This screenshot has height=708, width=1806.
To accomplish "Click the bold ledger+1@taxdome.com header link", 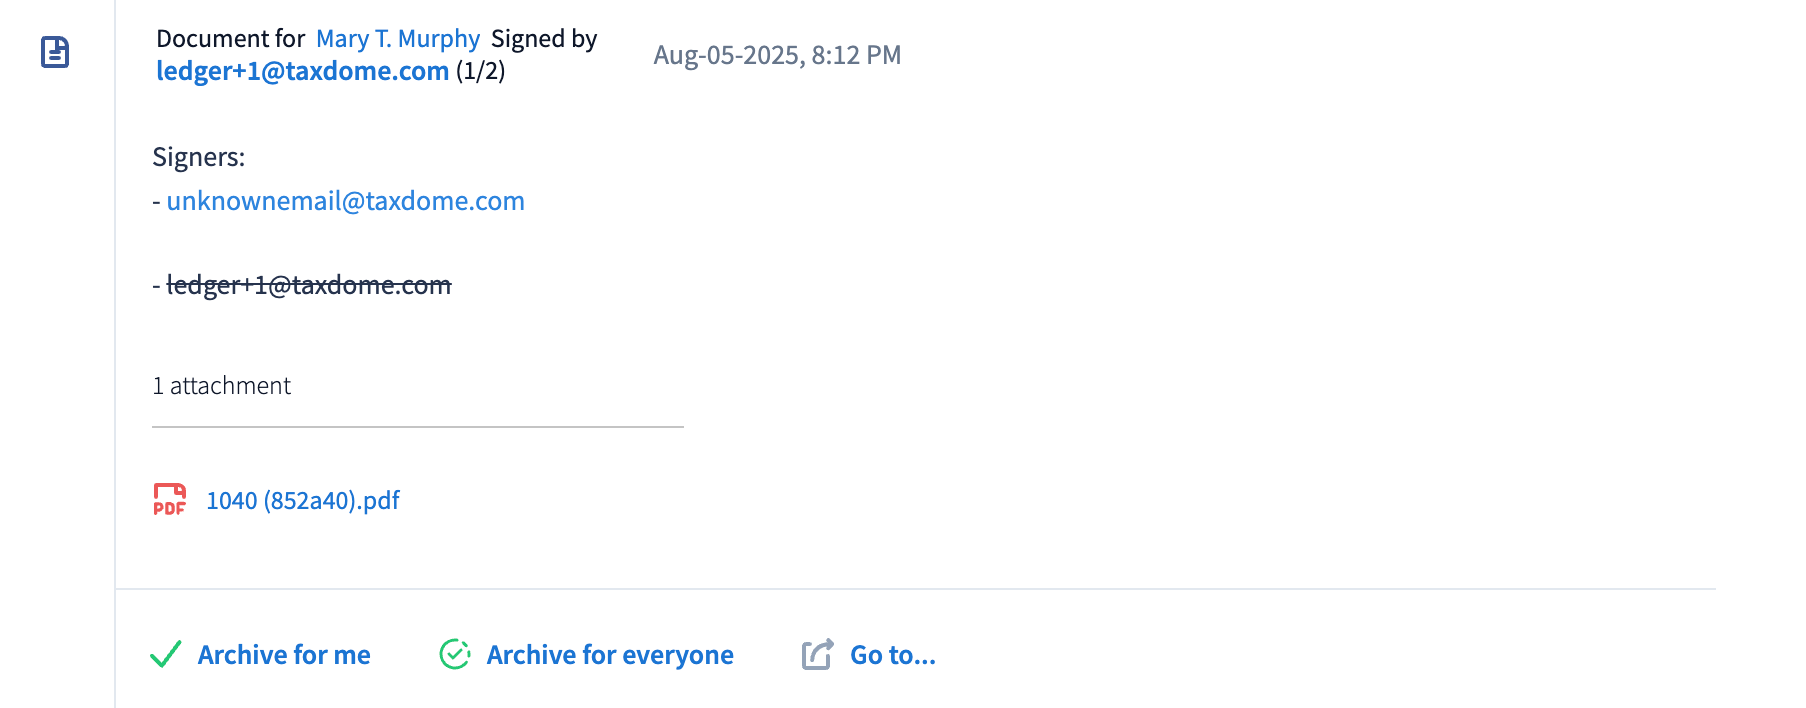I will coord(302,71).
